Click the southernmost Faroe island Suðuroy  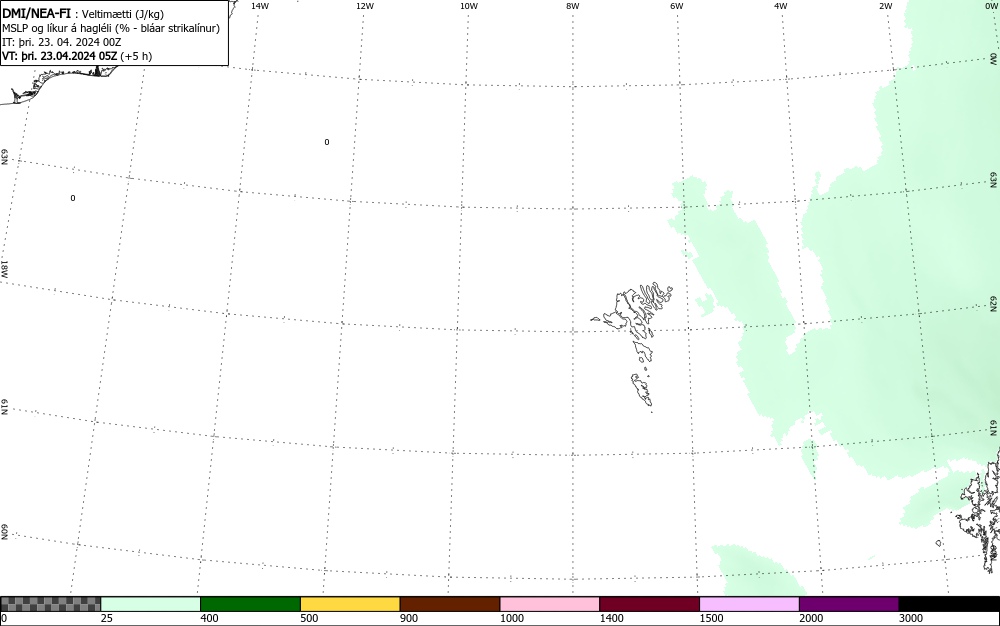click(x=642, y=390)
